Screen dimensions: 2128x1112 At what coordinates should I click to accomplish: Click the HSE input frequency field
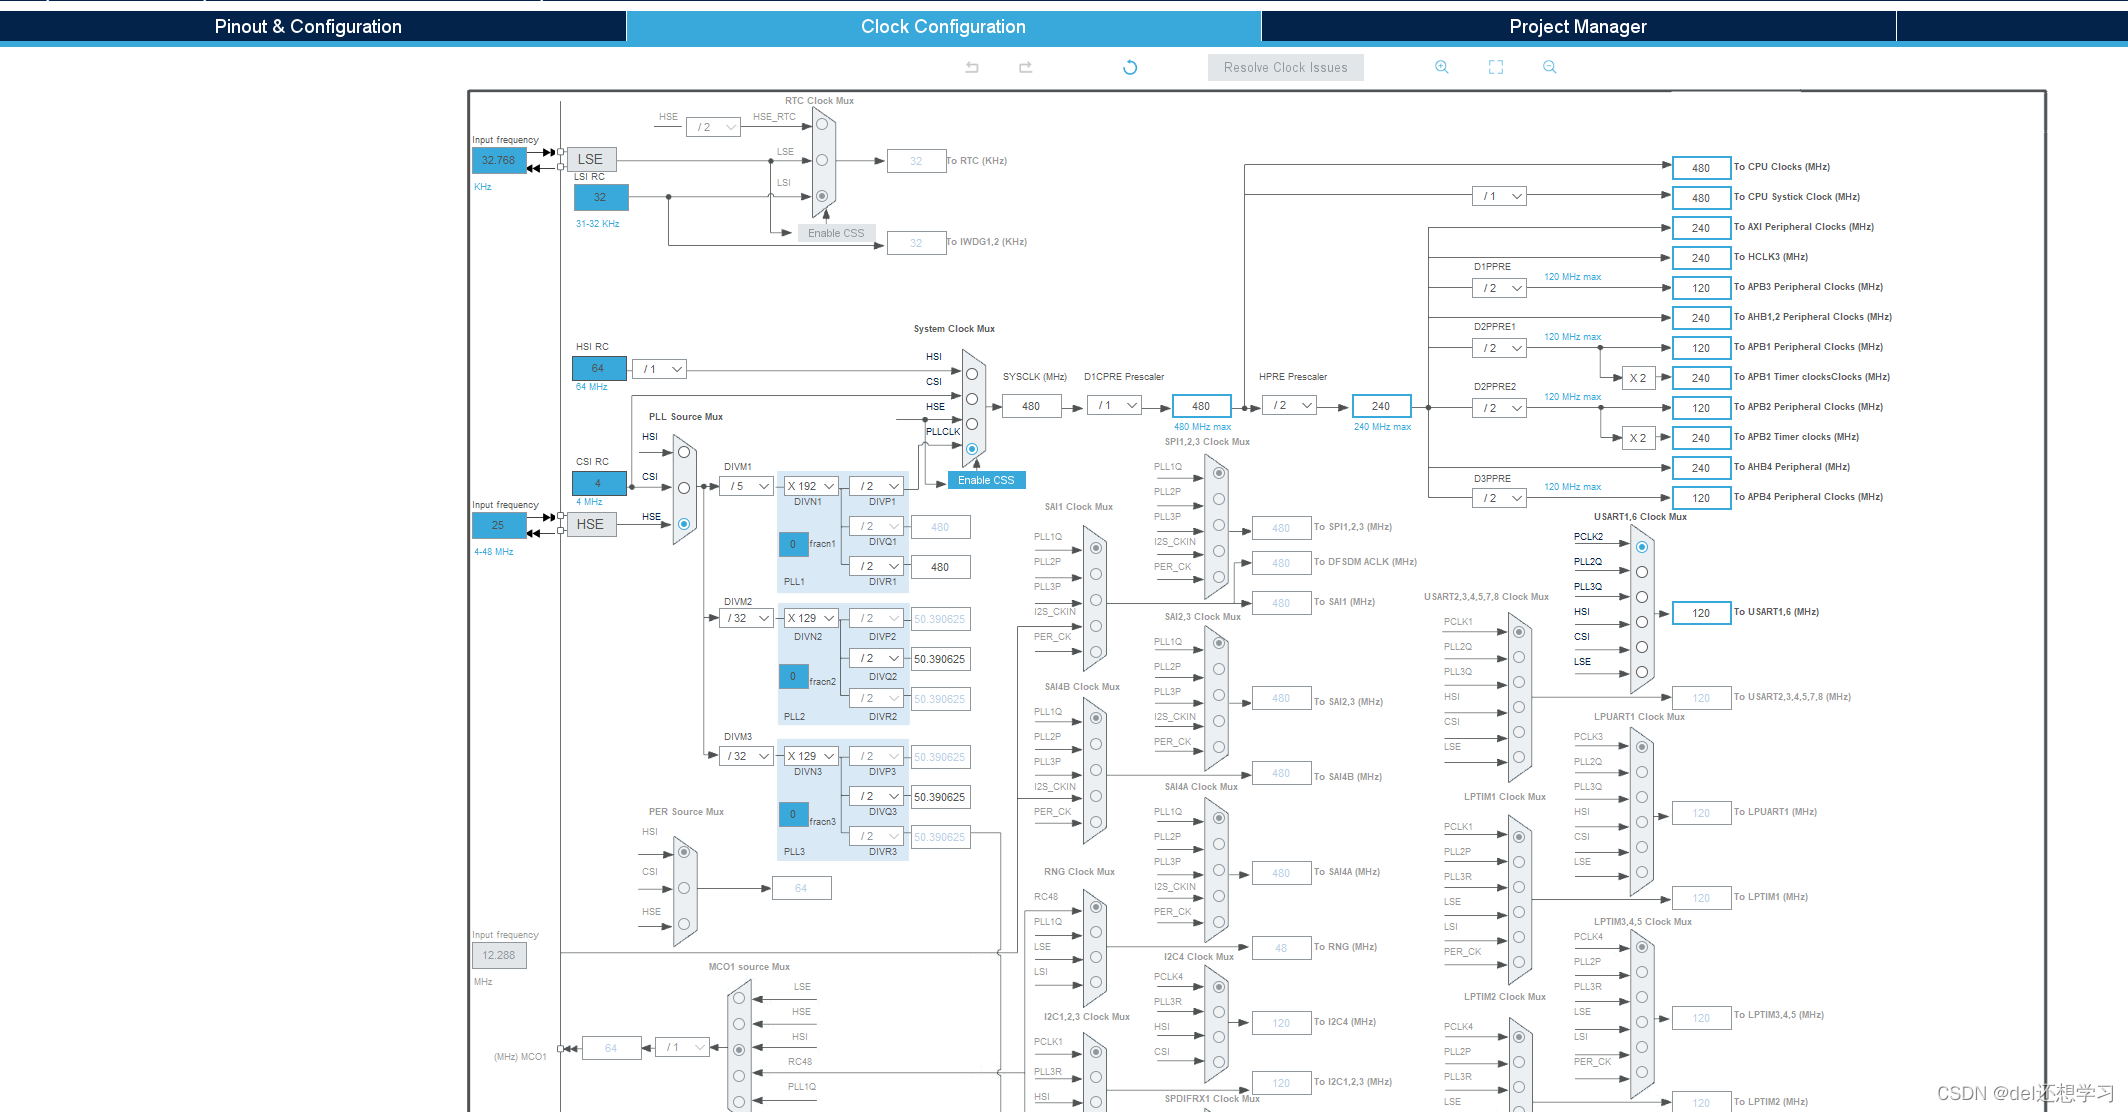[498, 525]
